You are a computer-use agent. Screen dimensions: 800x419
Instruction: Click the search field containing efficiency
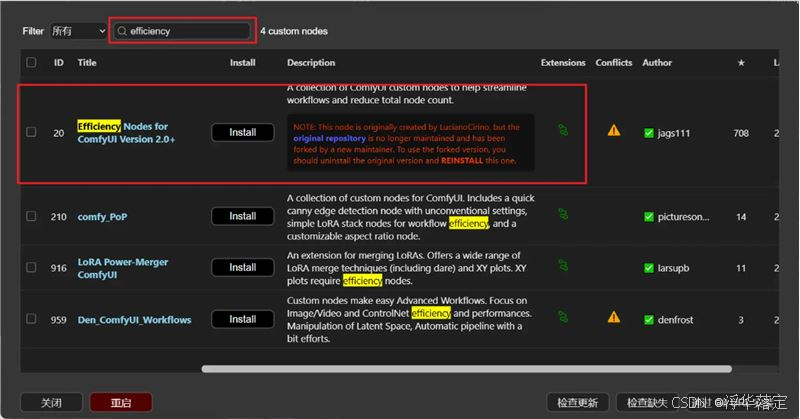pyautogui.click(x=182, y=31)
